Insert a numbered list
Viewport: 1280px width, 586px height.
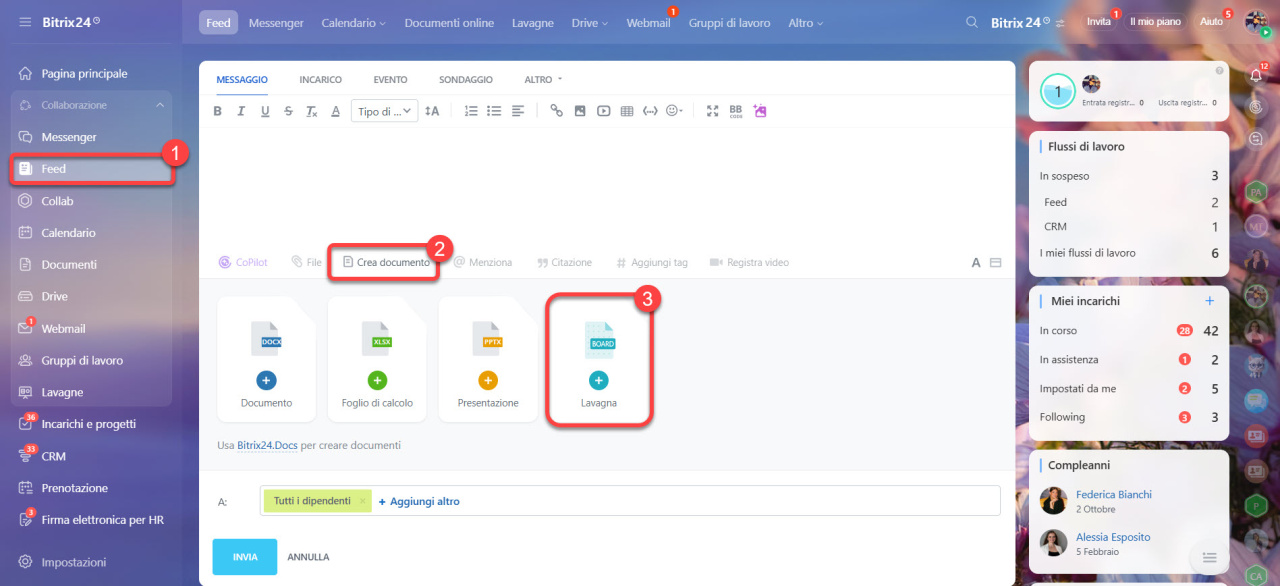click(471, 111)
